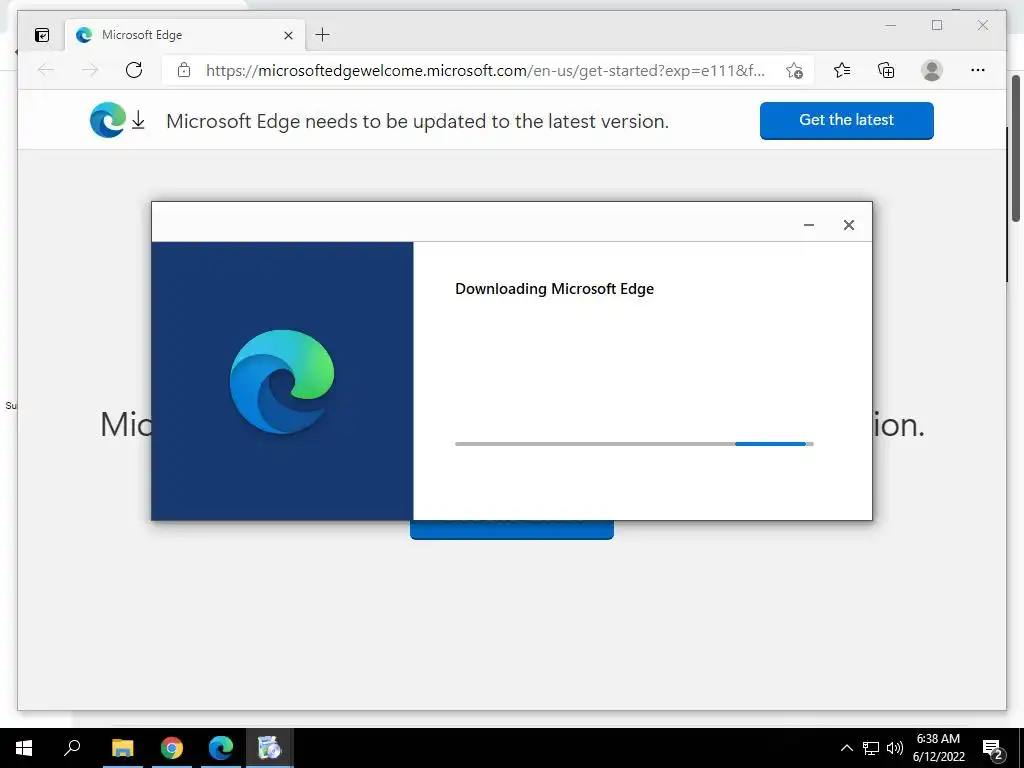Open the user profile menu
The width and height of the screenshot is (1024, 768).
tap(932, 70)
